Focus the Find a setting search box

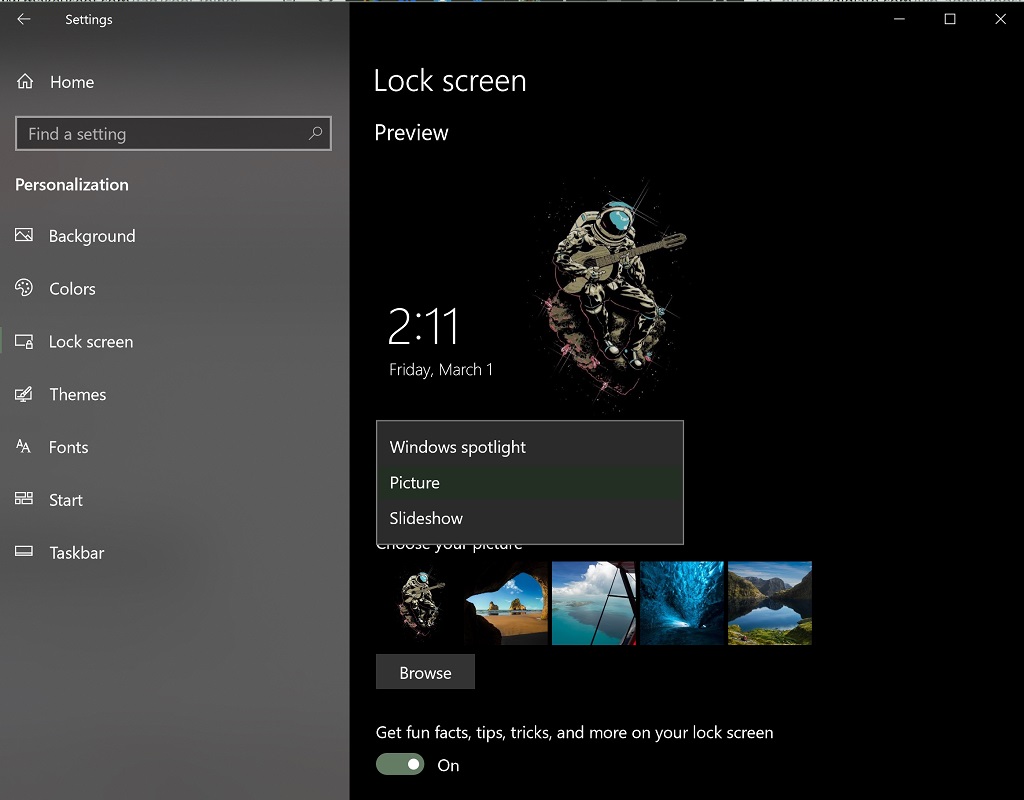173,133
